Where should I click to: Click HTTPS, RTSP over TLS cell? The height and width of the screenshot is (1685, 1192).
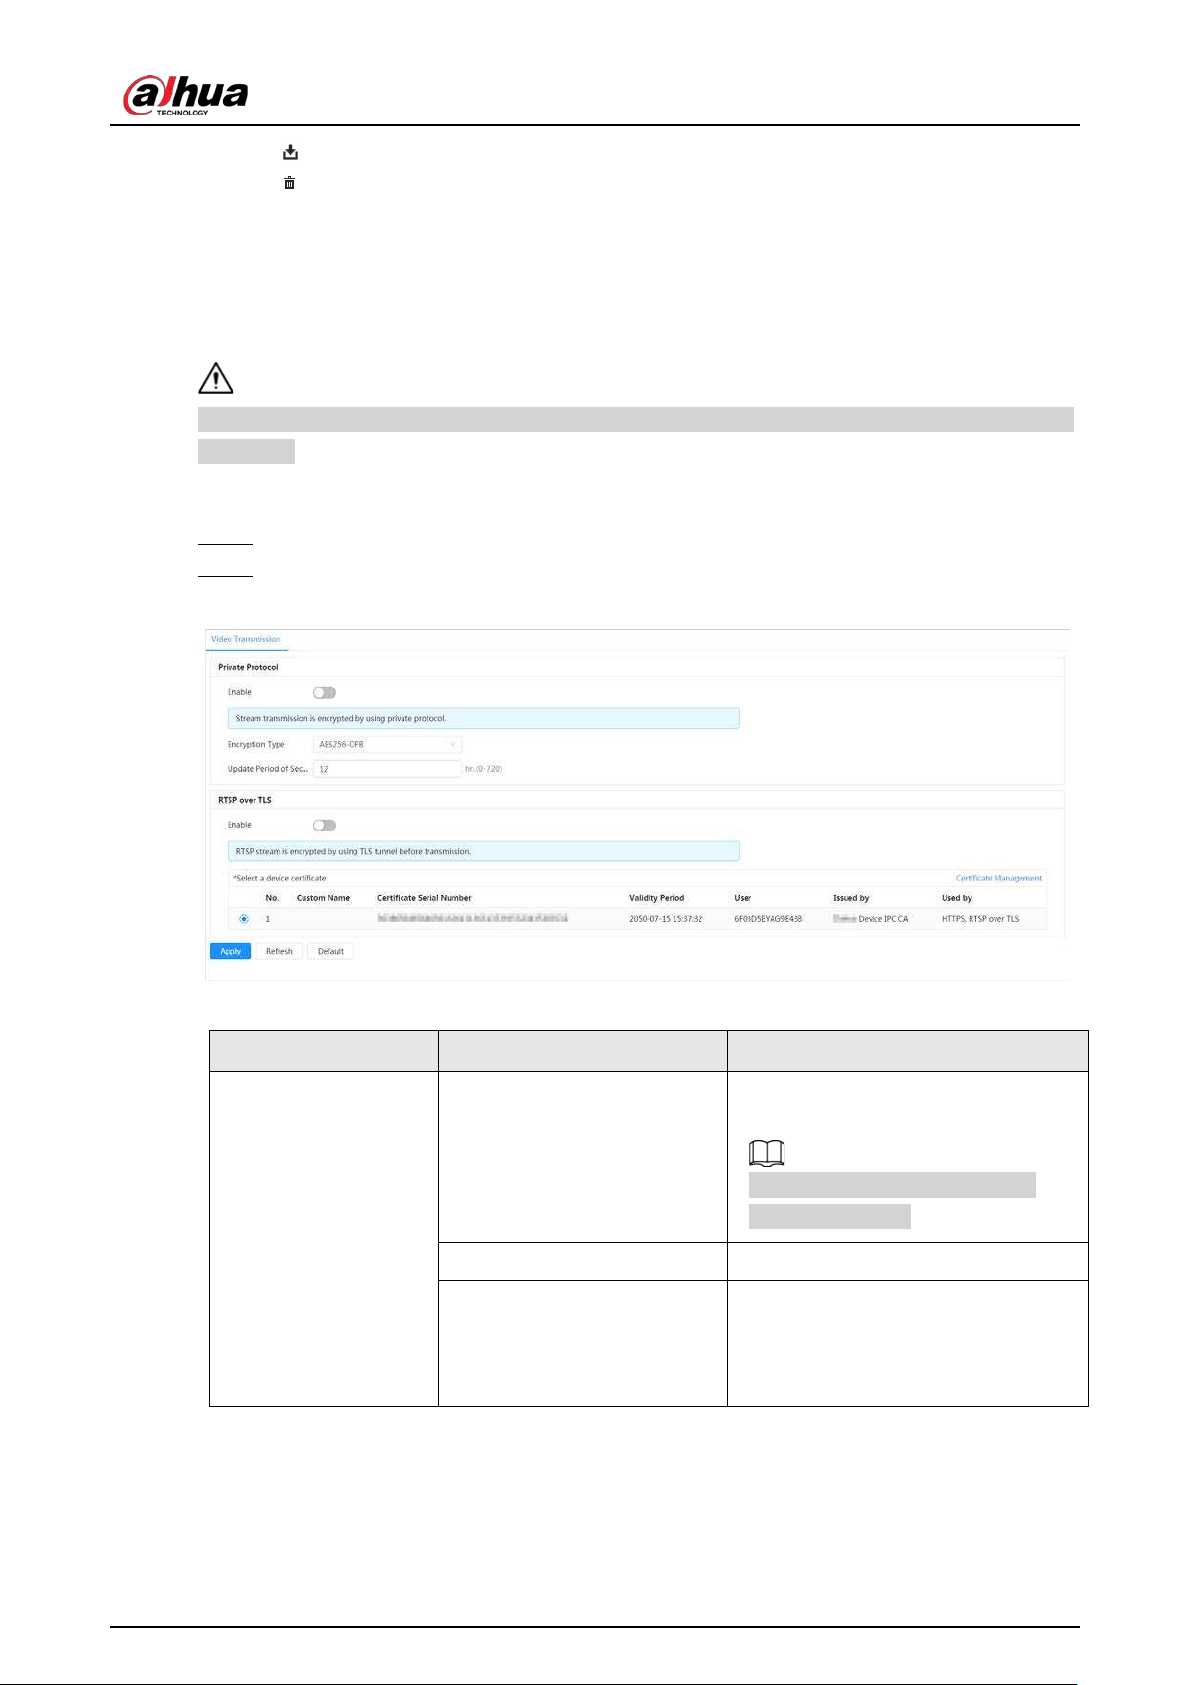pyautogui.click(x=981, y=919)
